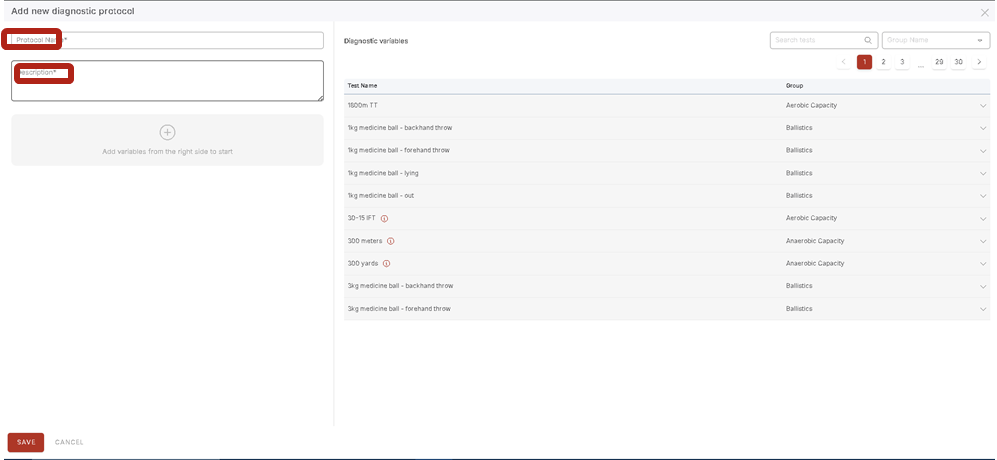
Task: Go to next page using right arrow
Action: pyautogui.click(x=979, y=62)
